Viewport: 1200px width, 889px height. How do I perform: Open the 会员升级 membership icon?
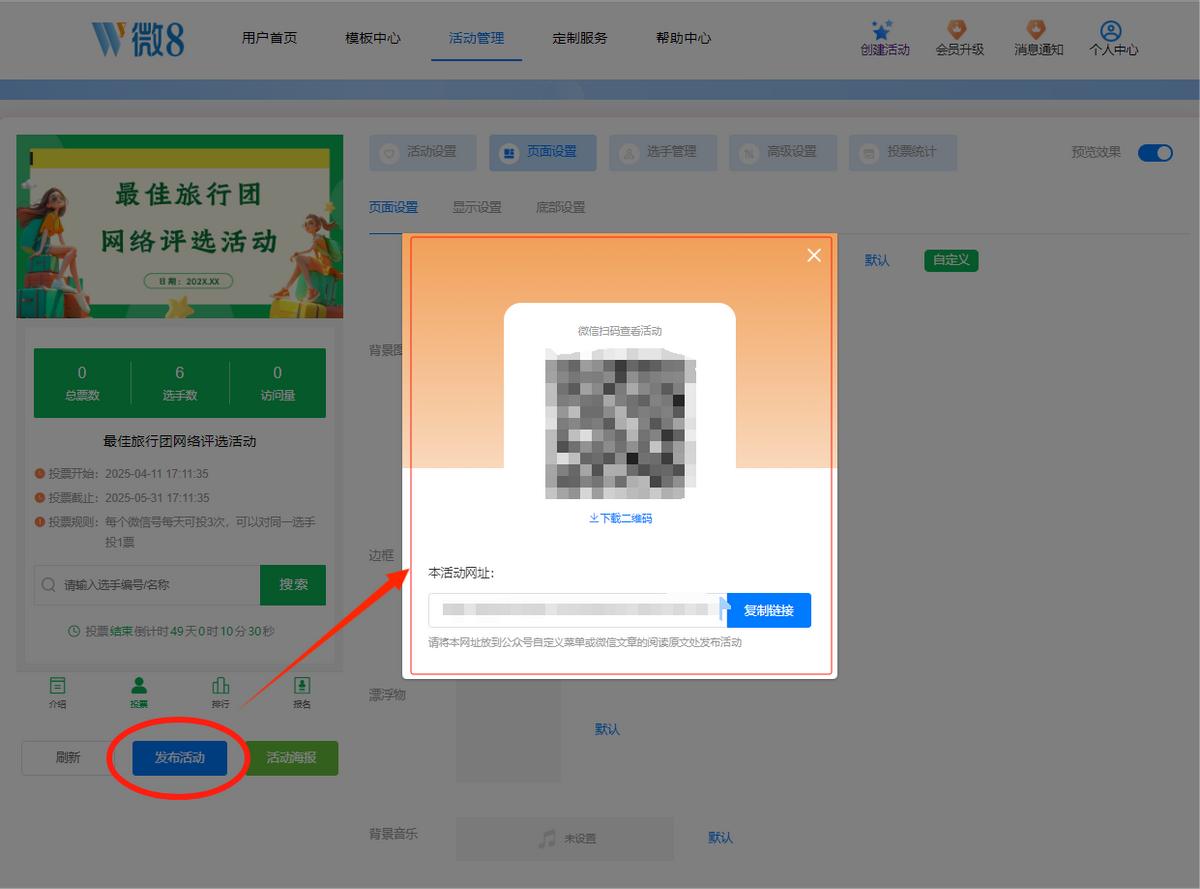[x=958, y=30]
